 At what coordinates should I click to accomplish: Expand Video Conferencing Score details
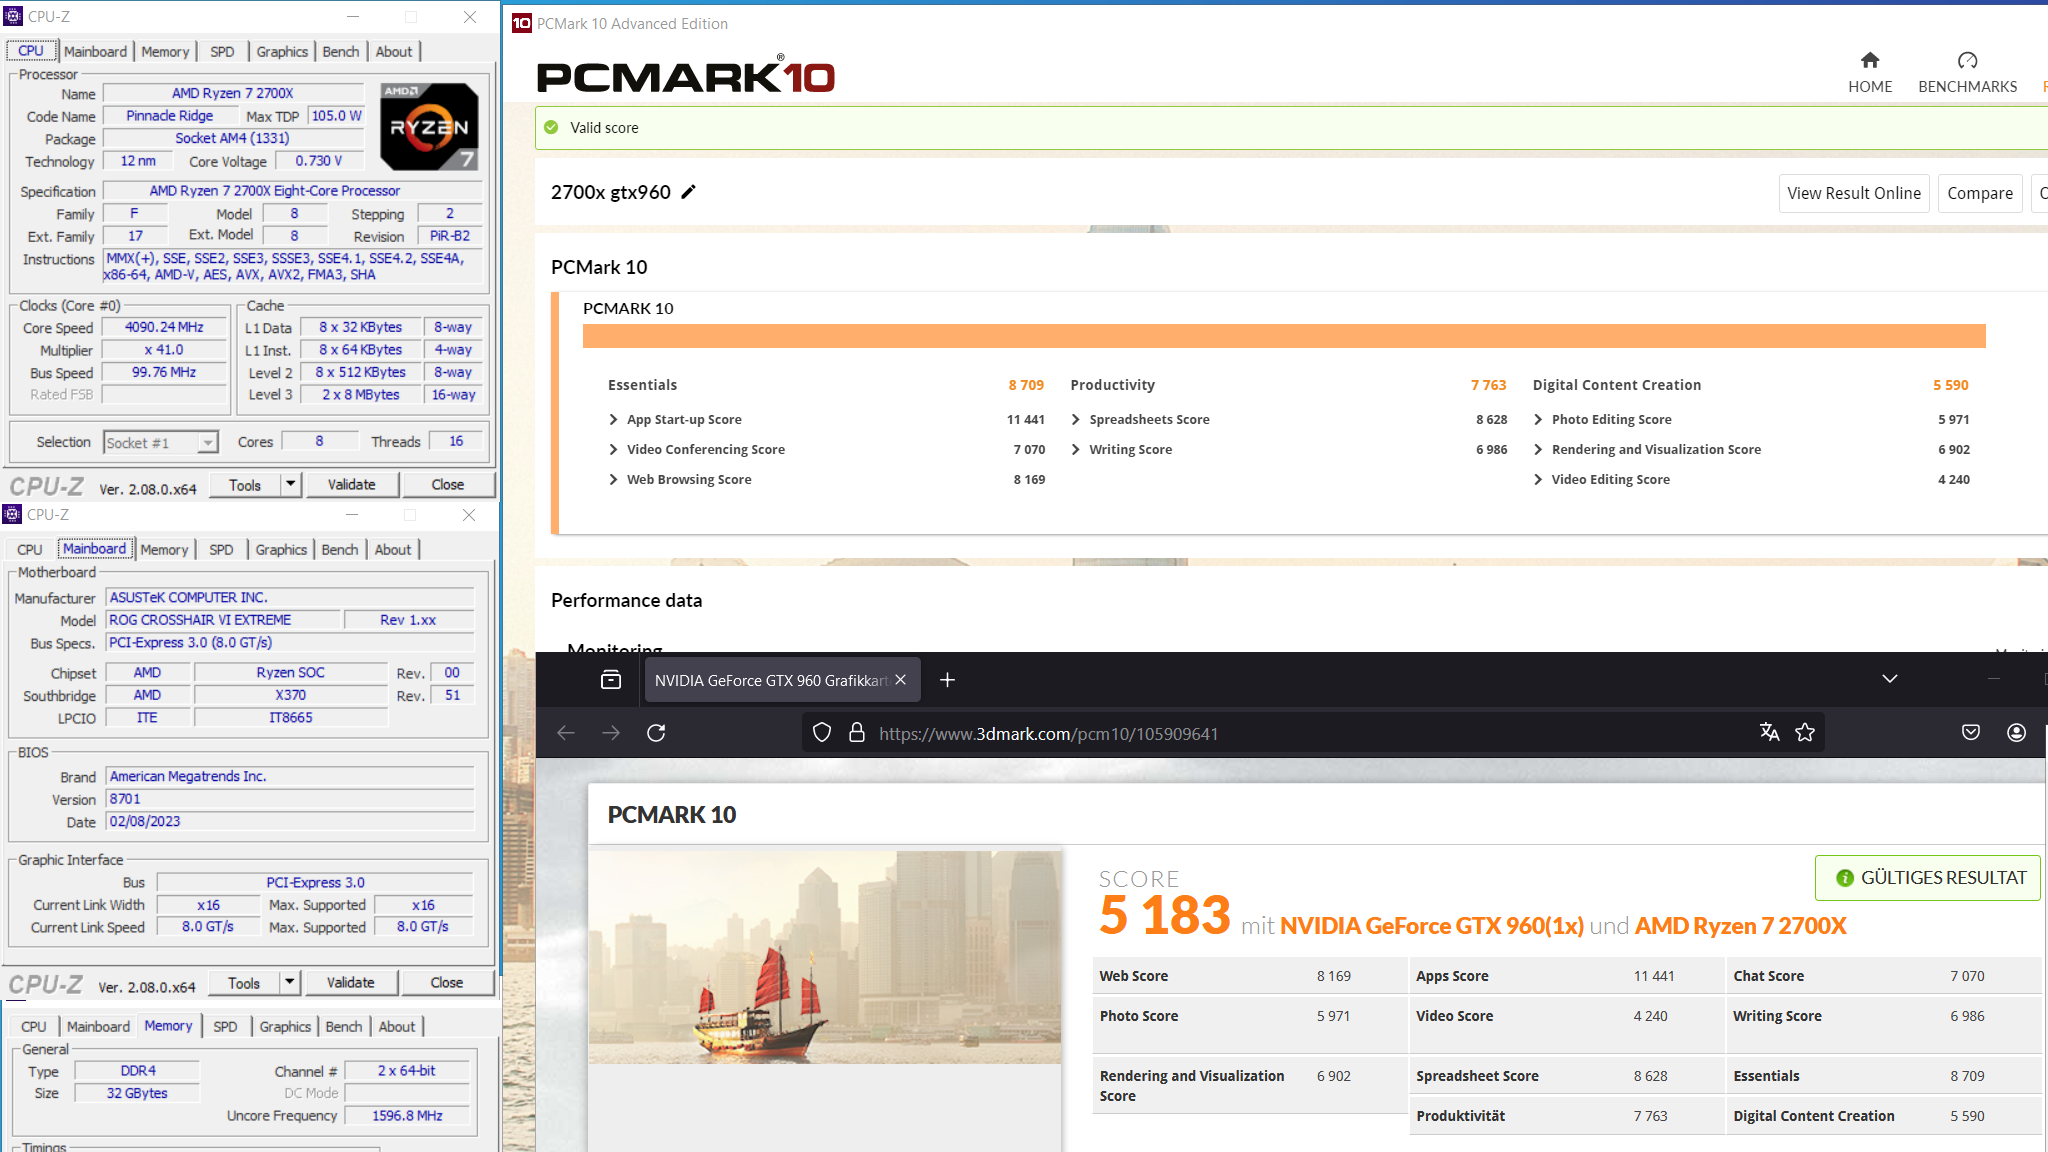click(x=613, y=450)
